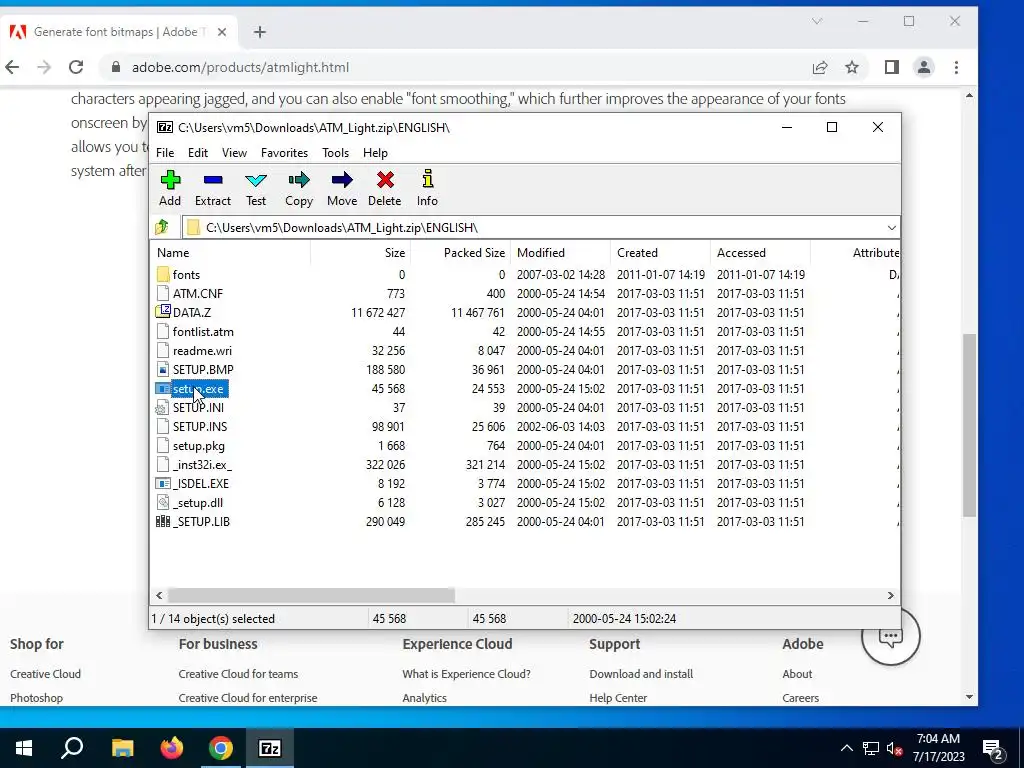
Task: Open the About link under Adobe
Action: pyautogui.click(x=797, y=674)
